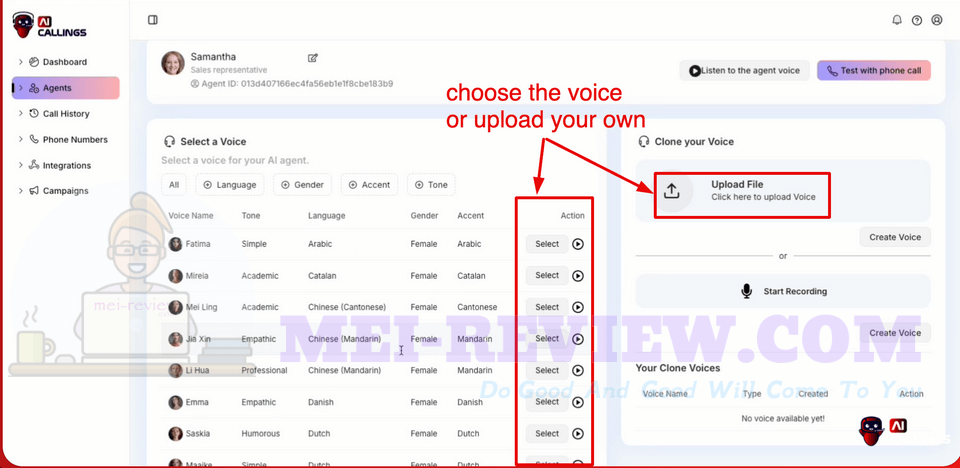Open Call History in the sidebar

[66, 113]
